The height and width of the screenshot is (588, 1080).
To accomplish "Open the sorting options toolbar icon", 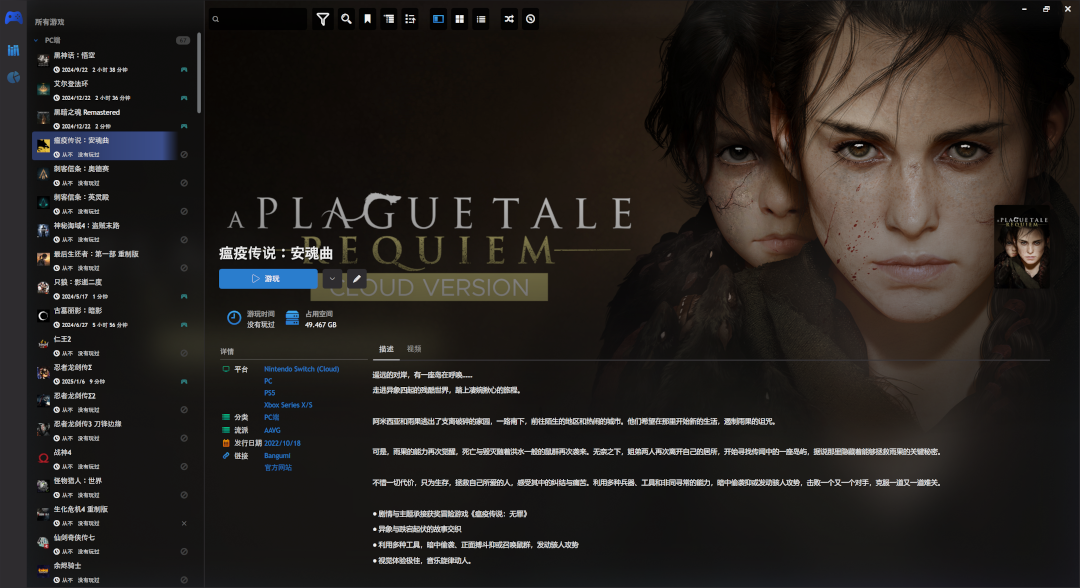I will click(x=411, y=19).
